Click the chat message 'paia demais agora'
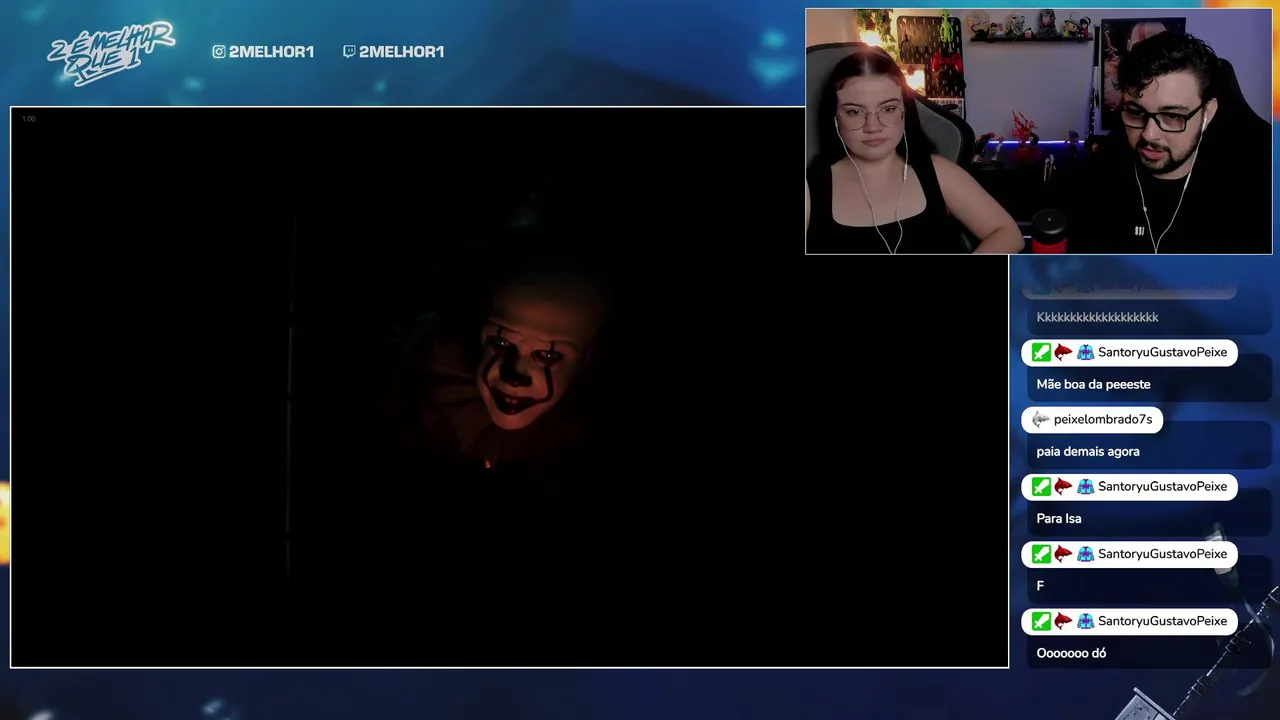The width and height of the screenshot is (1280, 720). (1088, 451)
